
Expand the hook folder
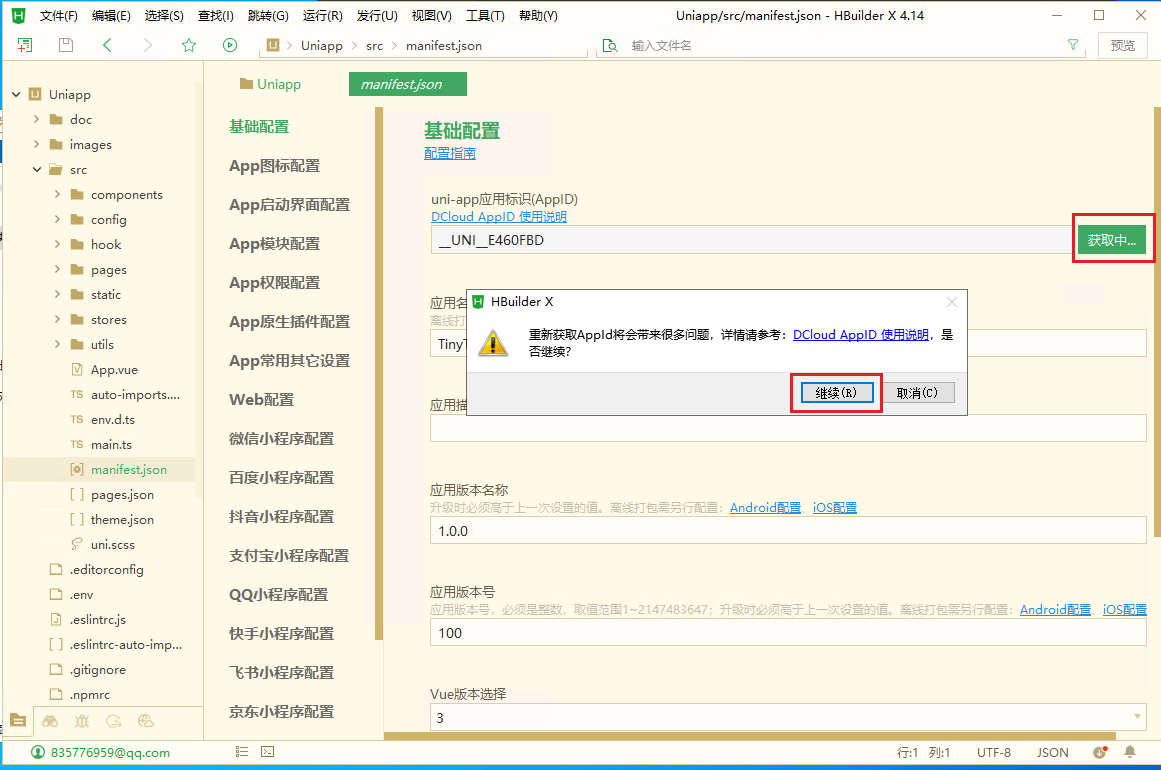(57, 244)
